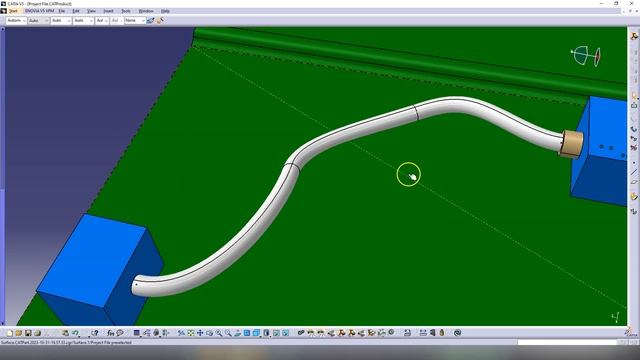The height and width of the screenshot is (360, 640).
Task: Expand the first graphic properties dropdown
Action: (16, 20)
